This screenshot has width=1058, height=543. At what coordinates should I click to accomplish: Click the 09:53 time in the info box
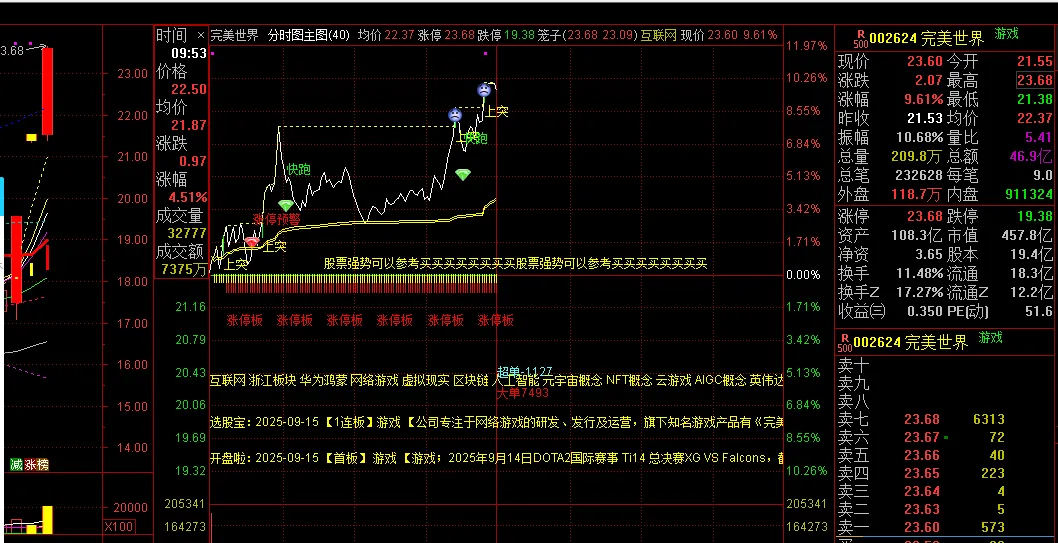click(189, 53)
